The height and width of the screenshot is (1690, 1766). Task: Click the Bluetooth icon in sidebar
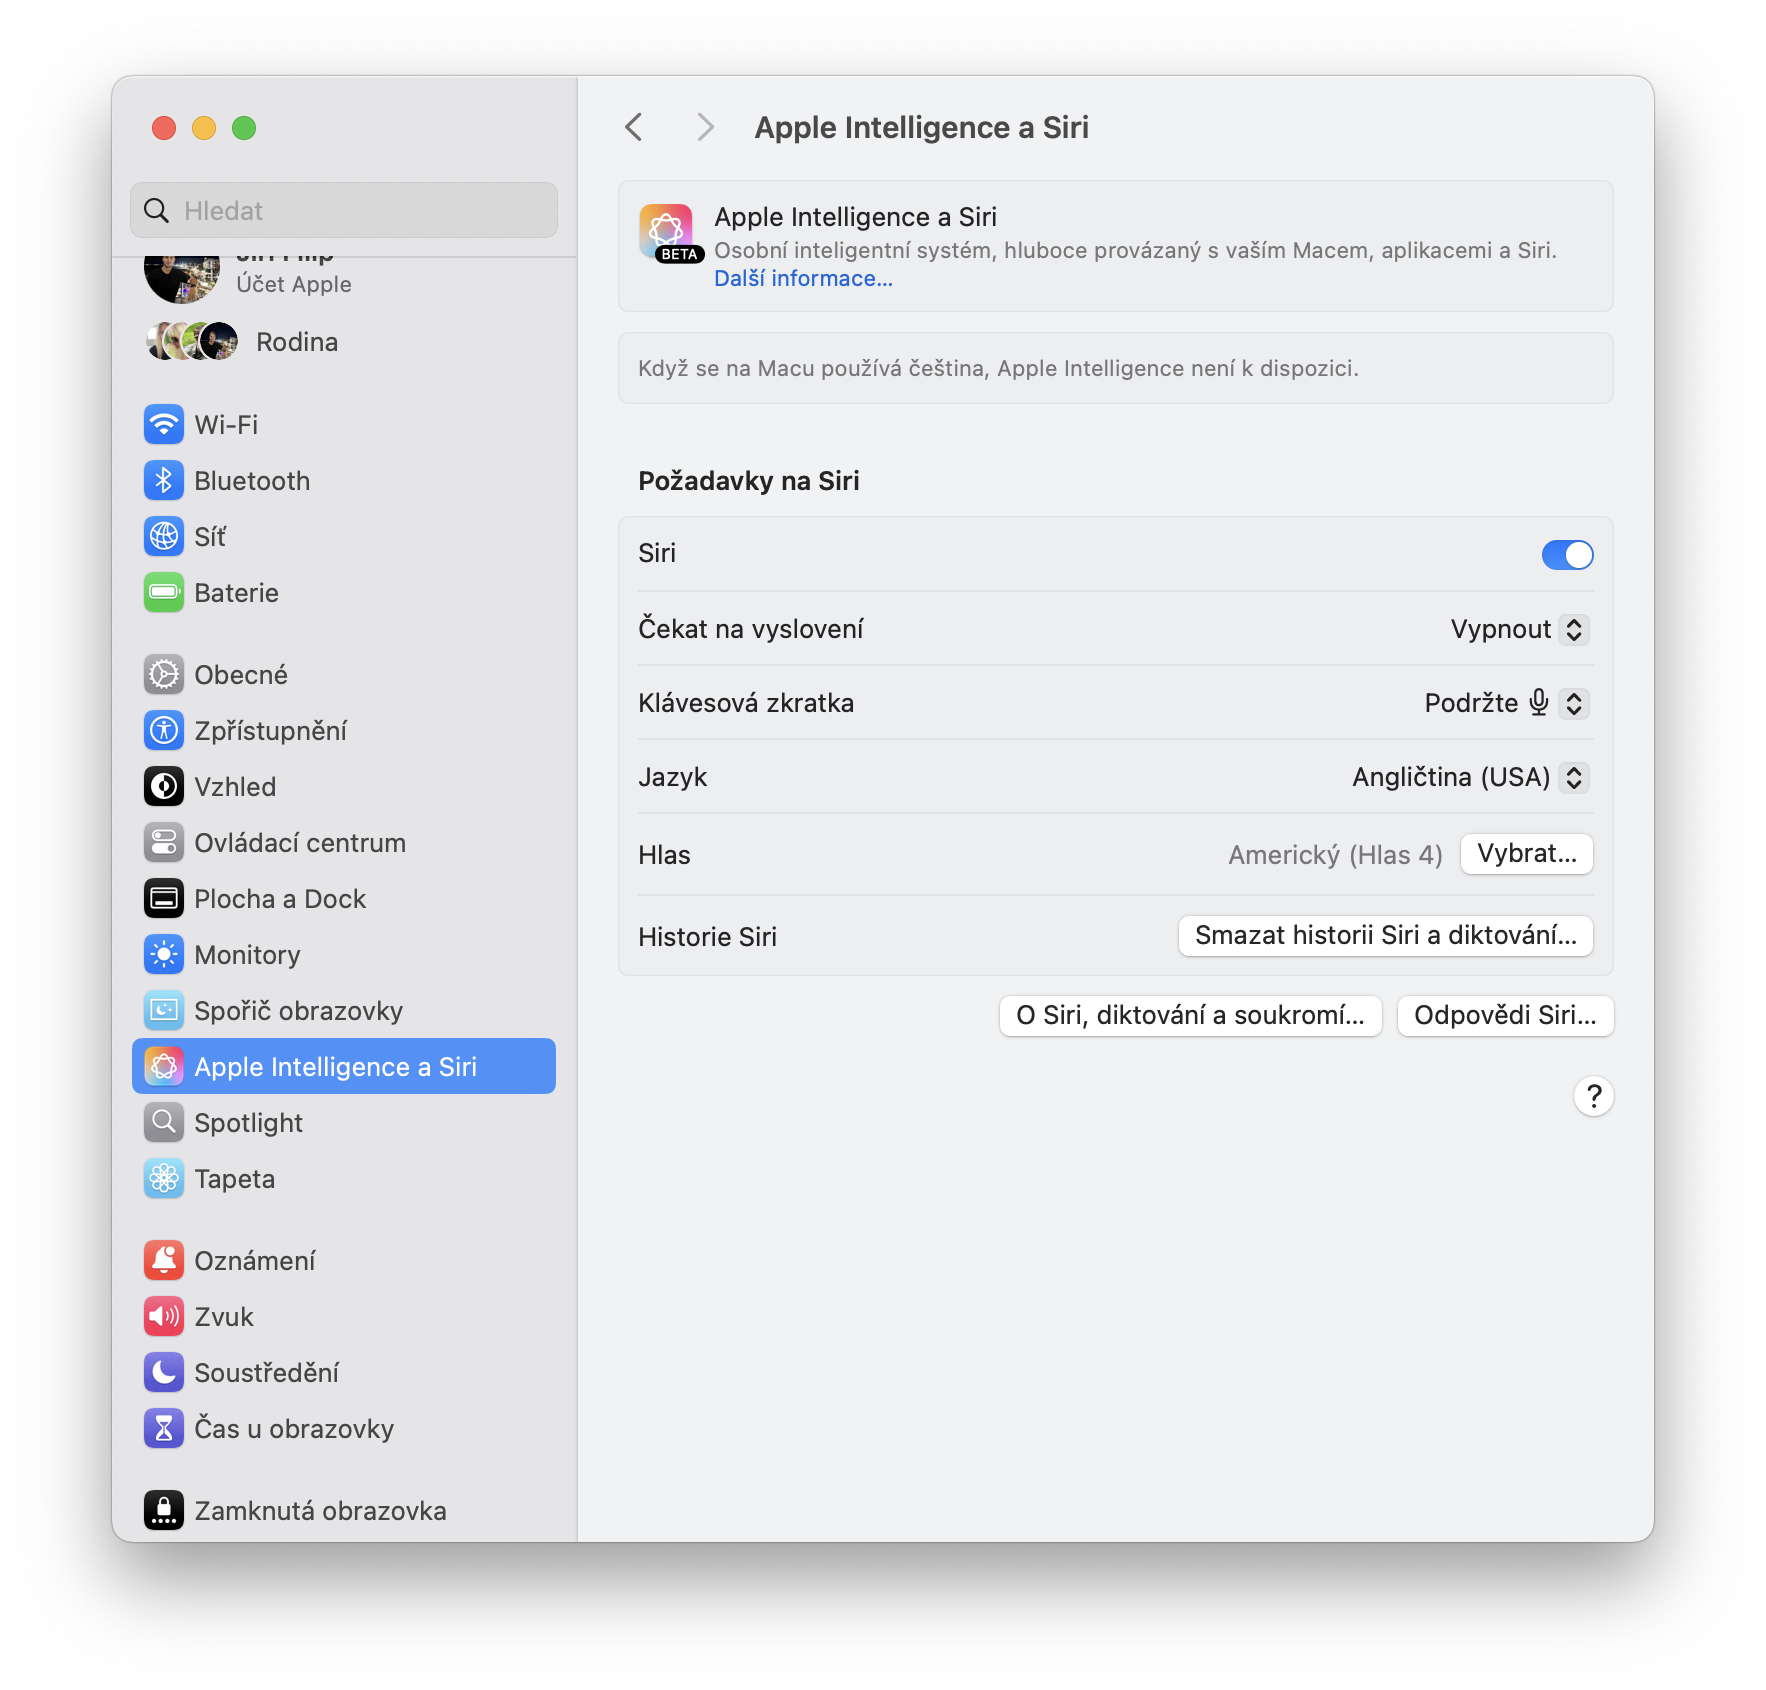pos(164,481)
